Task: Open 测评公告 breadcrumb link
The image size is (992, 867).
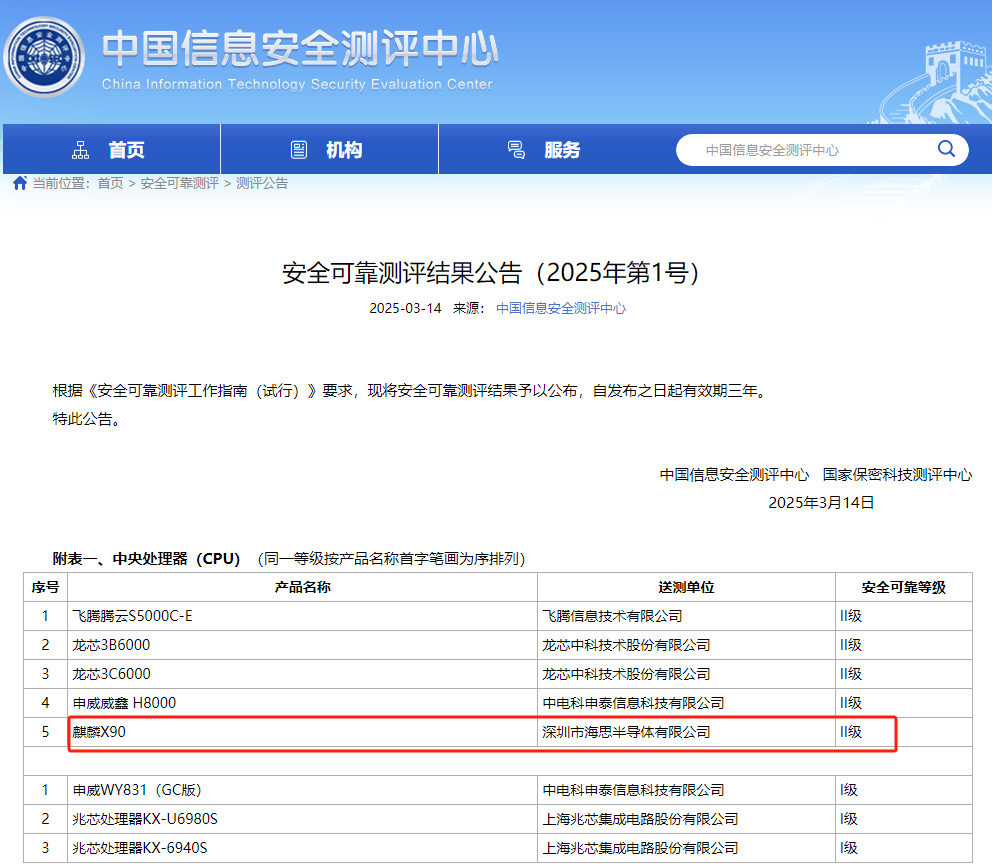Action: pos(262,184)
